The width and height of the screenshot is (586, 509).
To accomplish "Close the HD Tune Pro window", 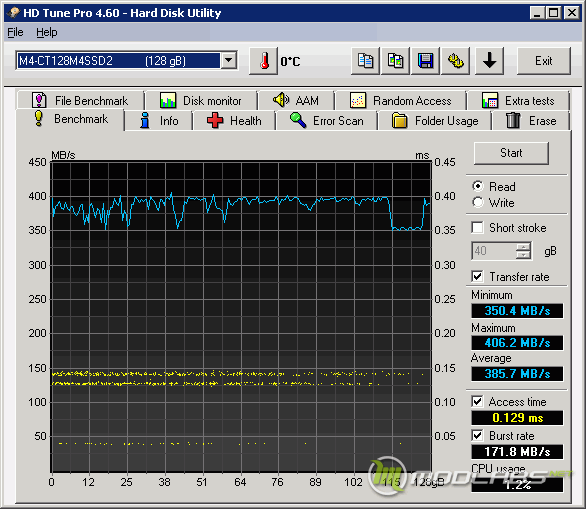I will (571, 13).
